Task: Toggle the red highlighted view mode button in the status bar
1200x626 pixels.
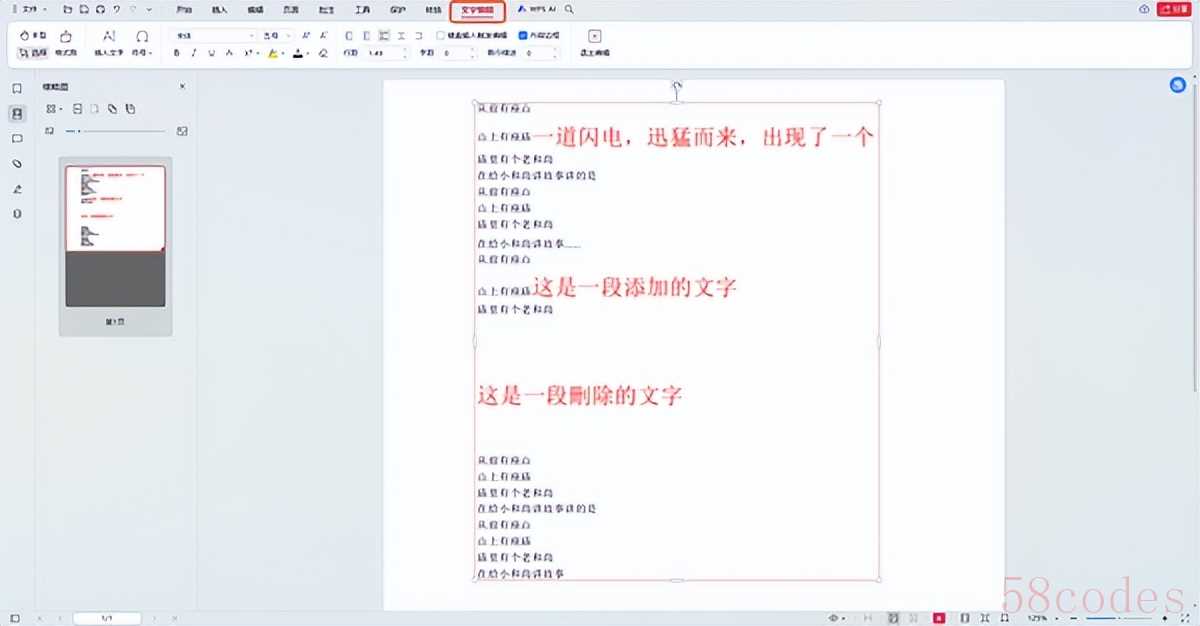Action: coord(938,618)
